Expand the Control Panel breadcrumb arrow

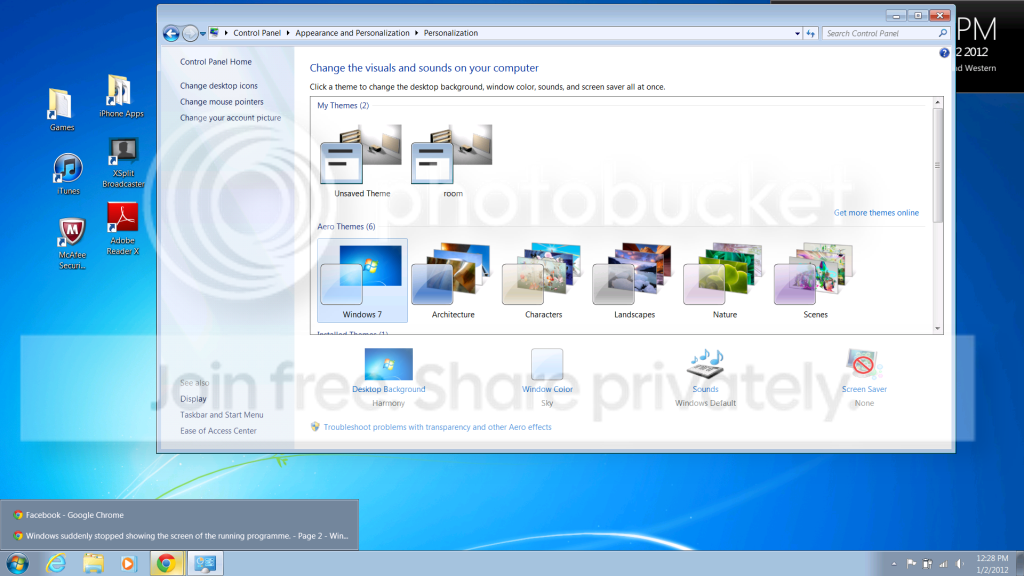click(288, 33)
